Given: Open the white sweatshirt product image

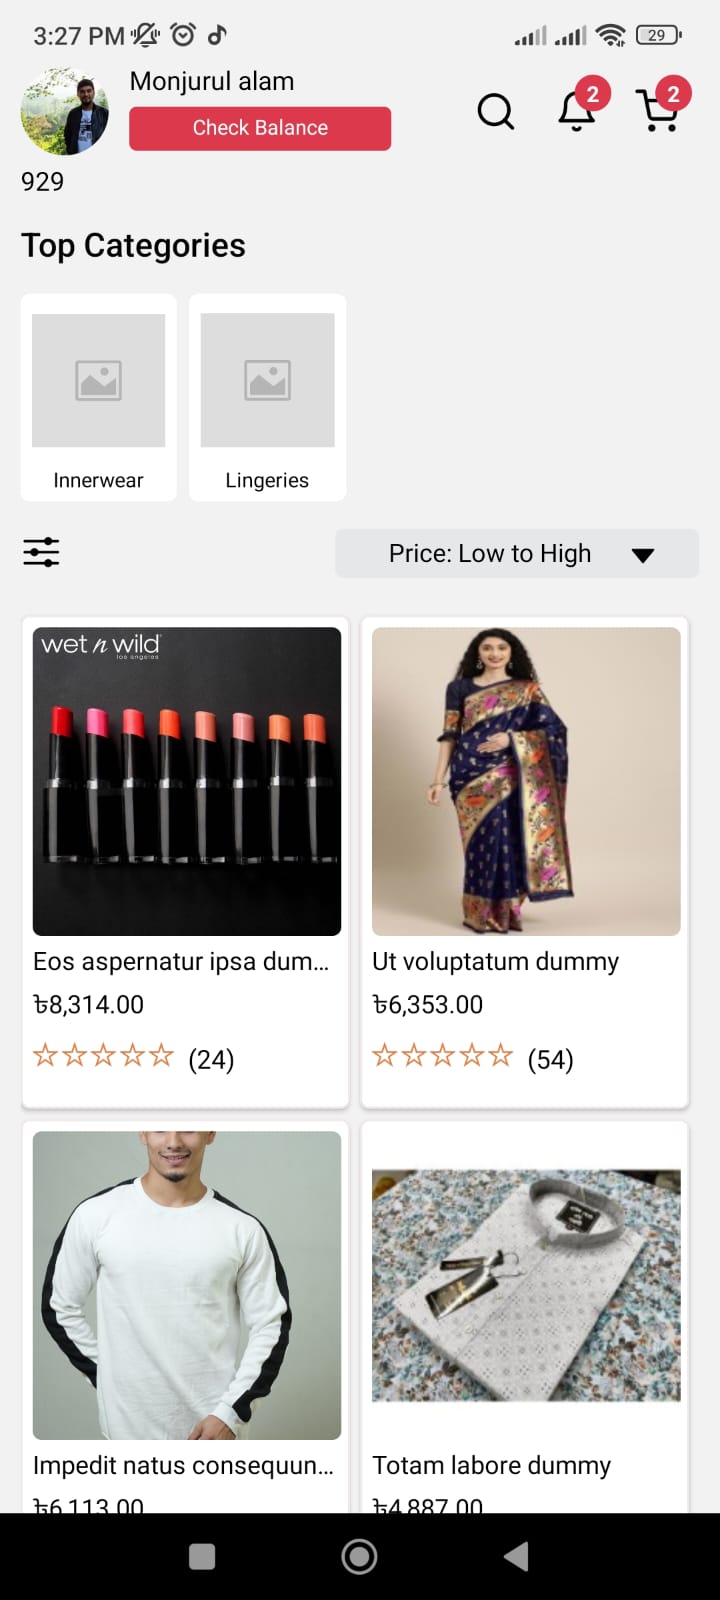Looking at the screenshot, I should coord(187,1285).
